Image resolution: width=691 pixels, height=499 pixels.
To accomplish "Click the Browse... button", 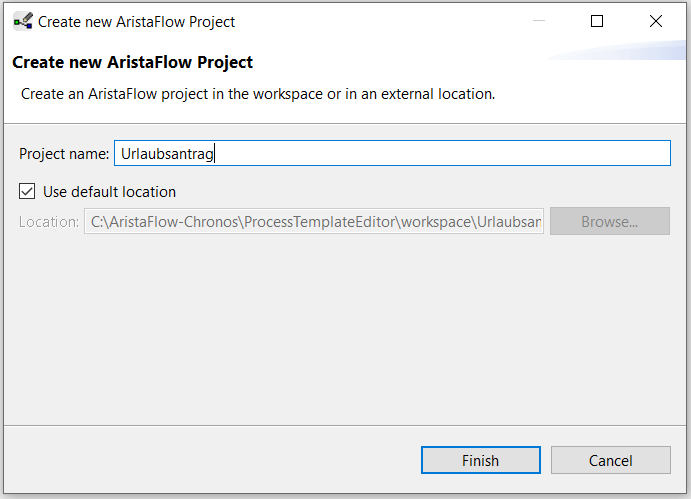I will (610, 221).
